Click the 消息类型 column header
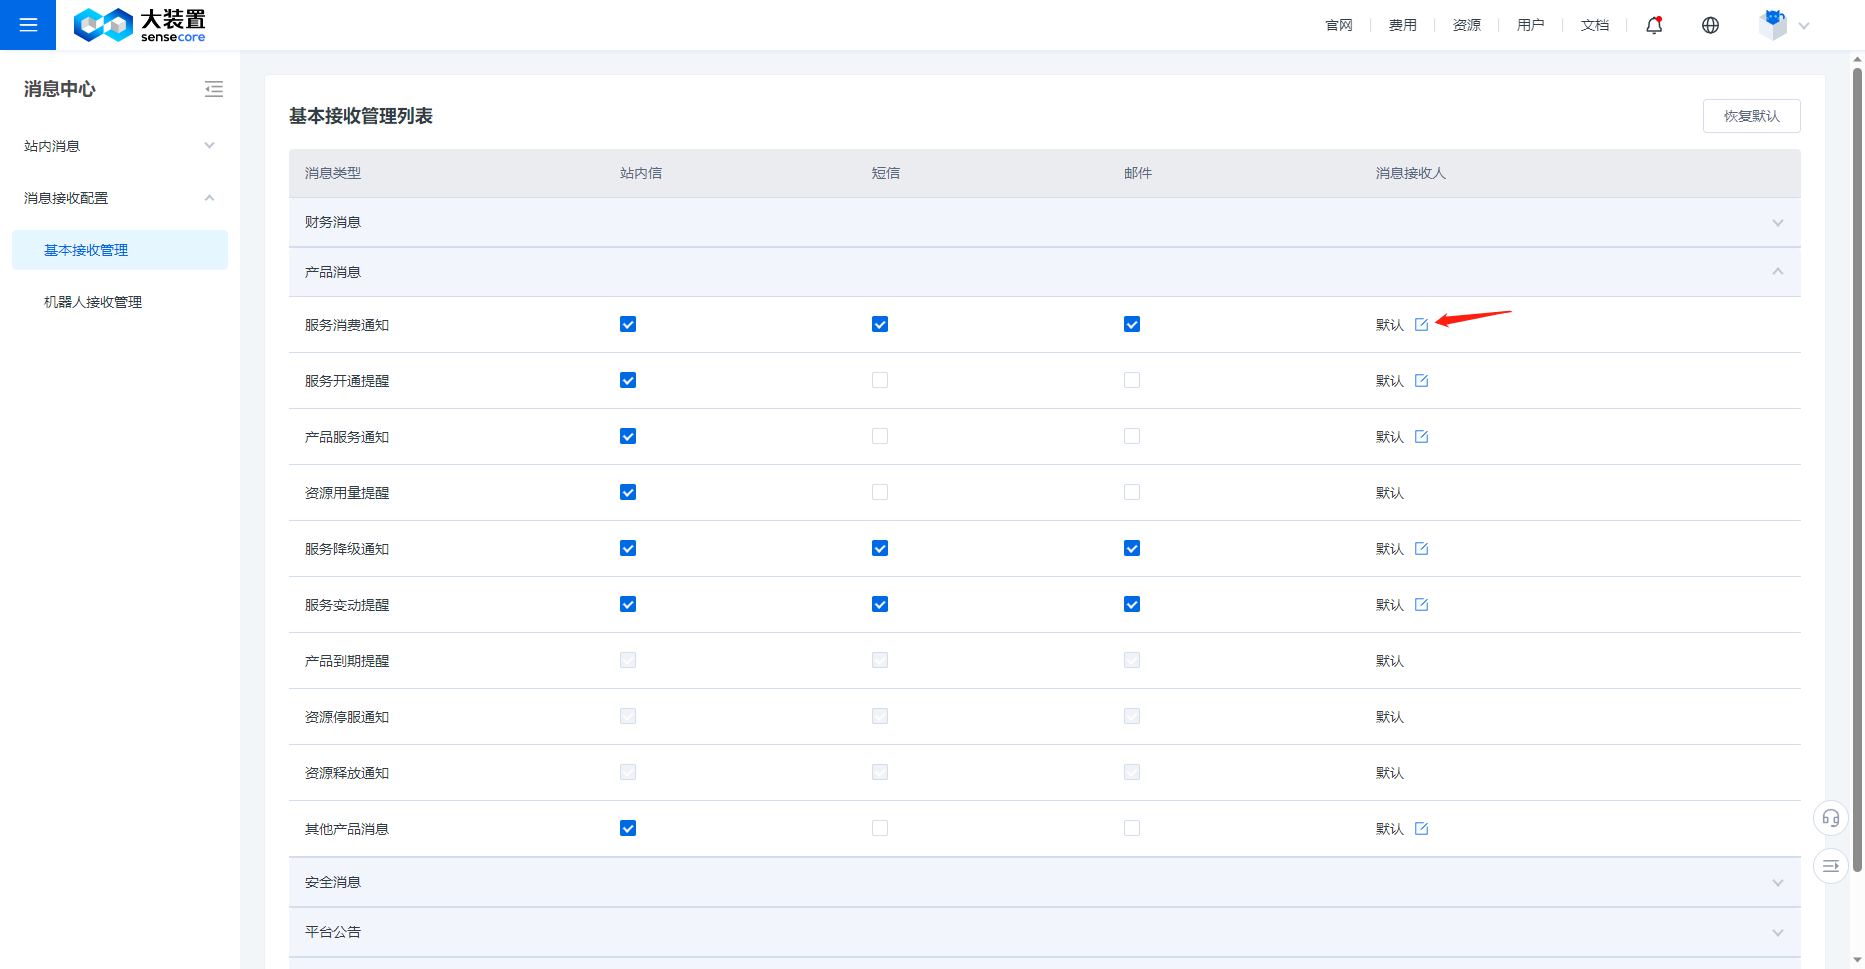This screenshot has height=969, width=1865. (x=333, y=173)
